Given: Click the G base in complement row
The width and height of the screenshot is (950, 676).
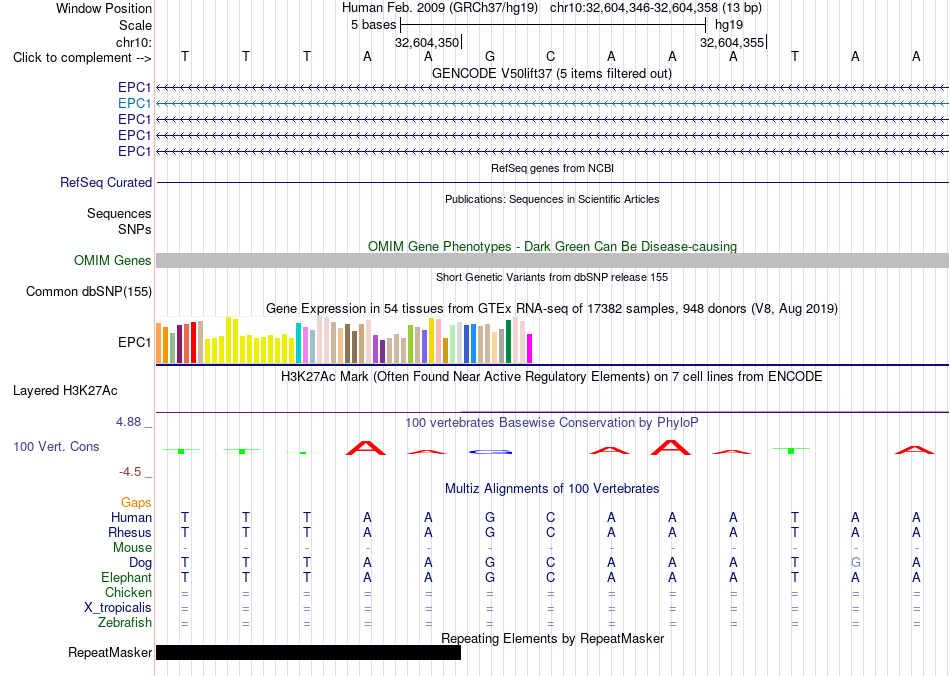Looking at the screenshot, I should (490, 56).
